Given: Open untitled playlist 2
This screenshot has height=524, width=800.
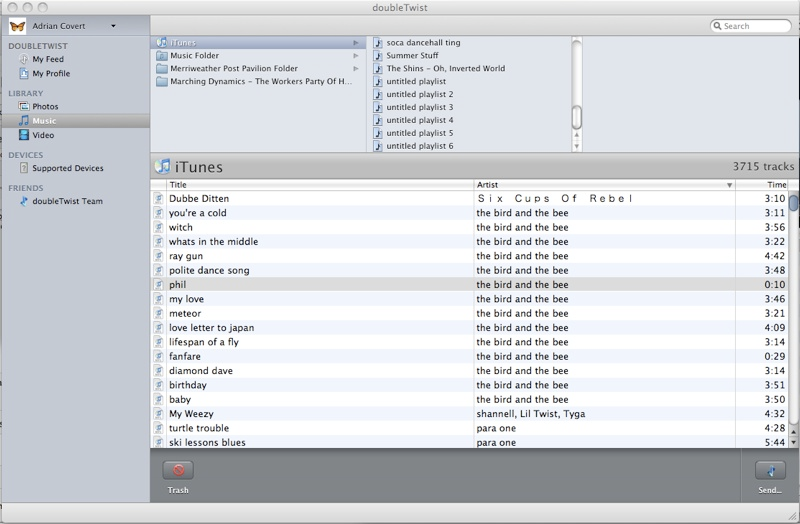Looking at the screenshot, I should [419, 94].
